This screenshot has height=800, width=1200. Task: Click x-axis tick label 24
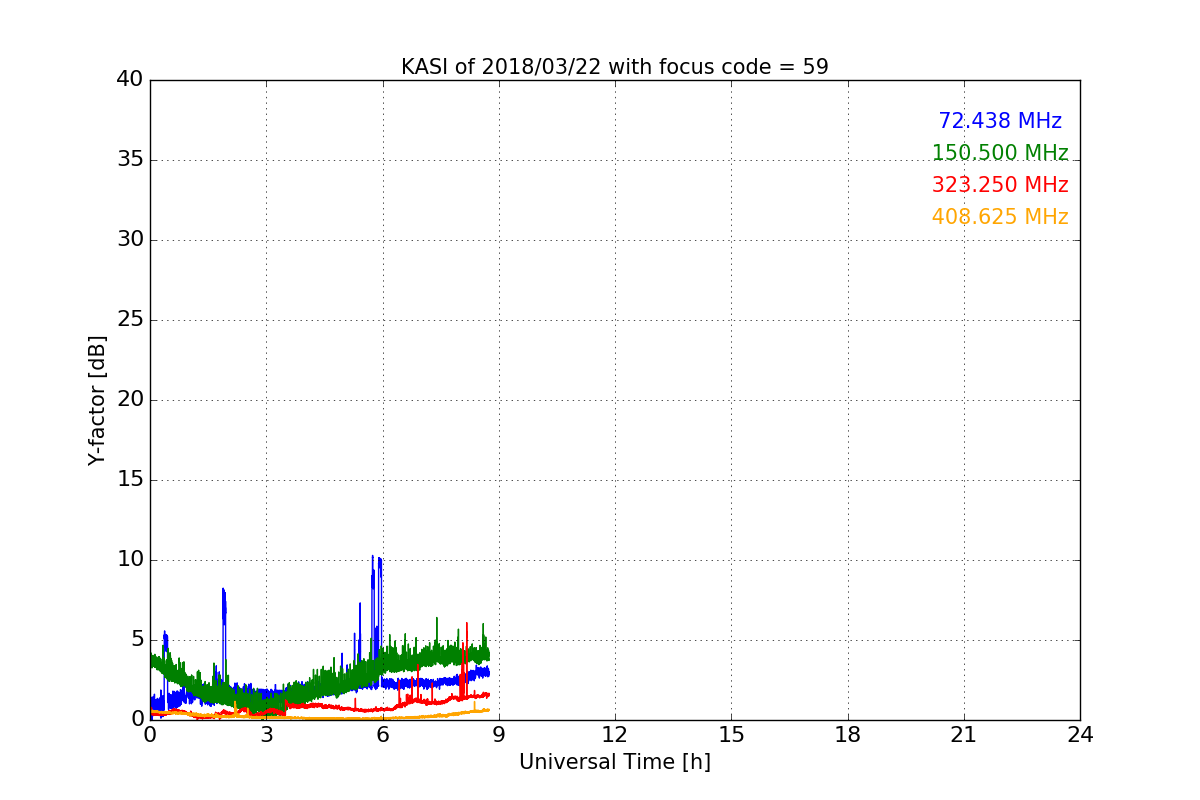(1080, 735)
